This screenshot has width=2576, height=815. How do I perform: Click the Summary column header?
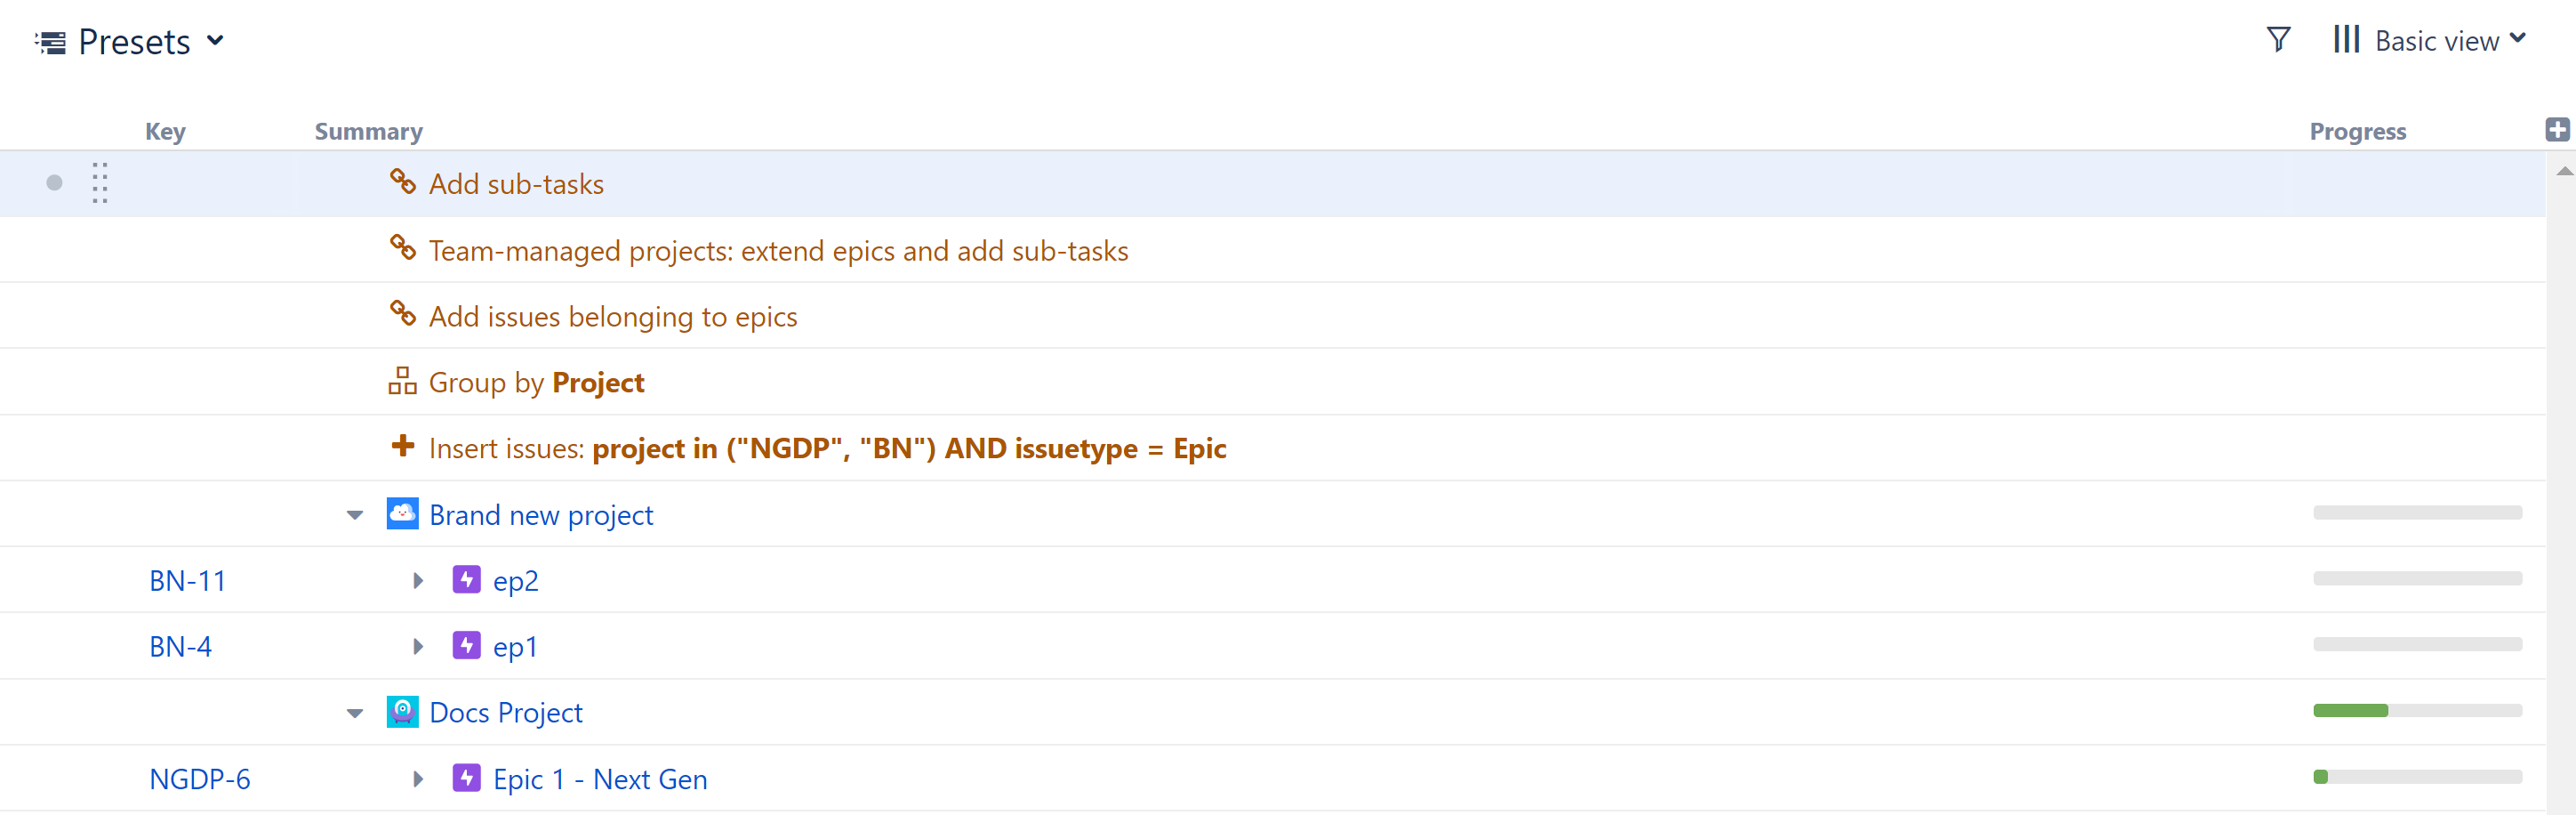pos(368,131)
